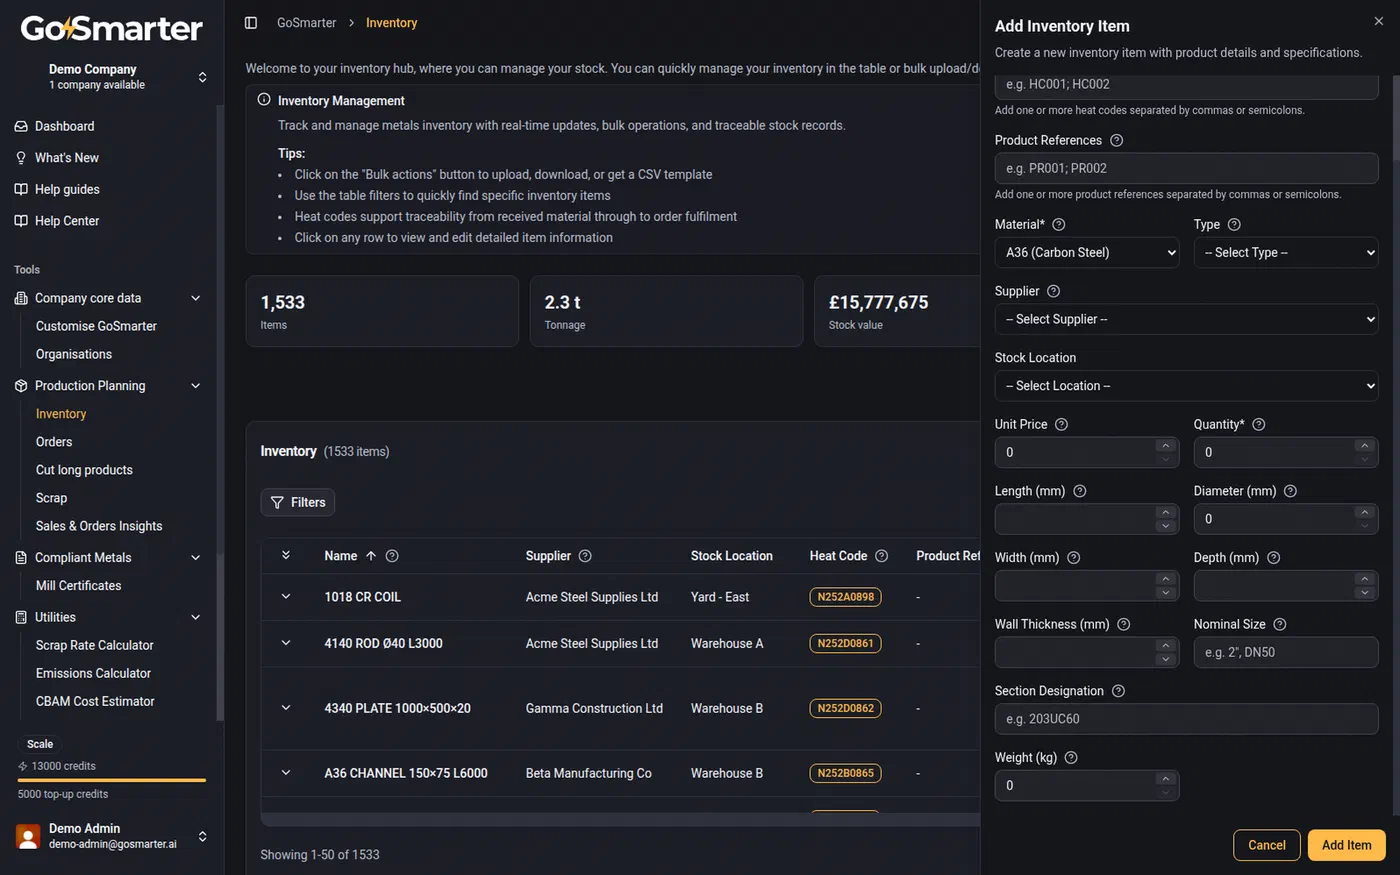The height and width of the screenshot is (875, 1400).
Task: Click the Heat Code column help icon
Action: pyautogui.click(x=881, y=556)
